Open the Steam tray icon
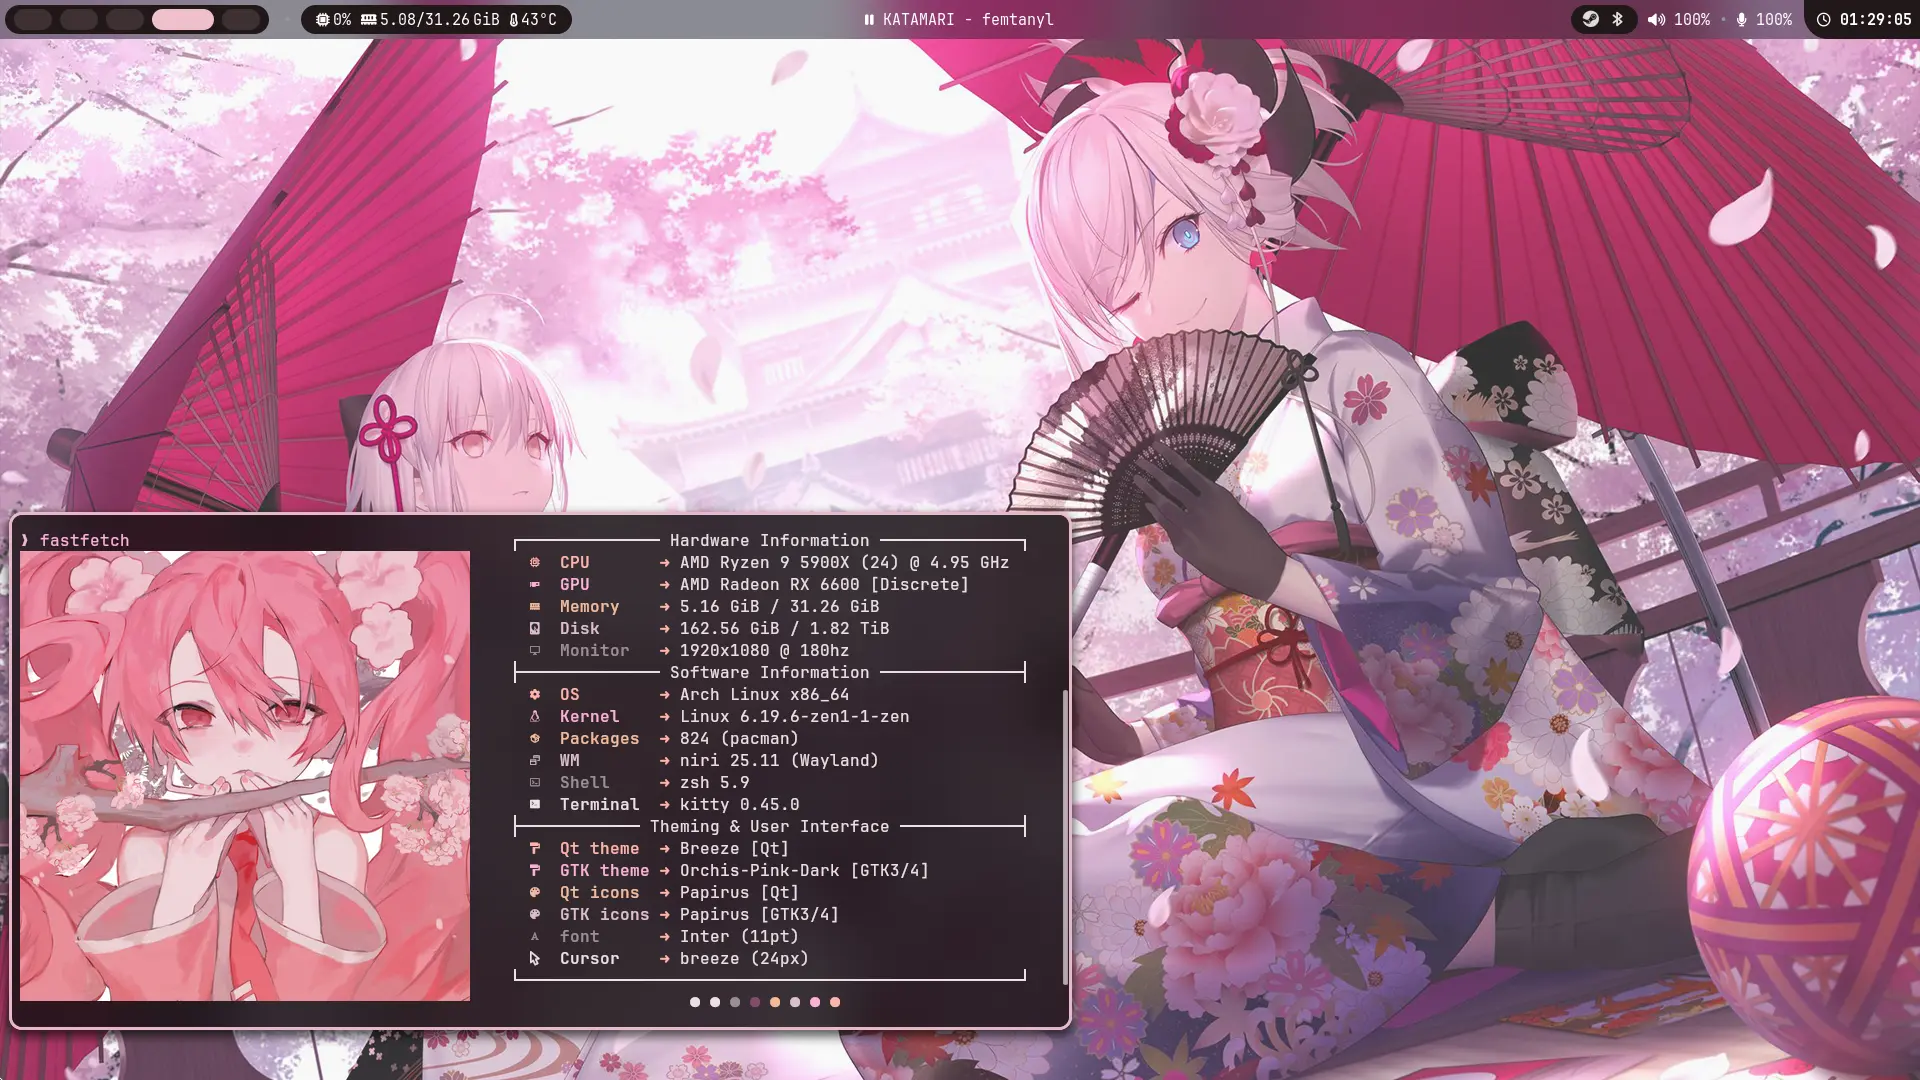 (1590, 19)
